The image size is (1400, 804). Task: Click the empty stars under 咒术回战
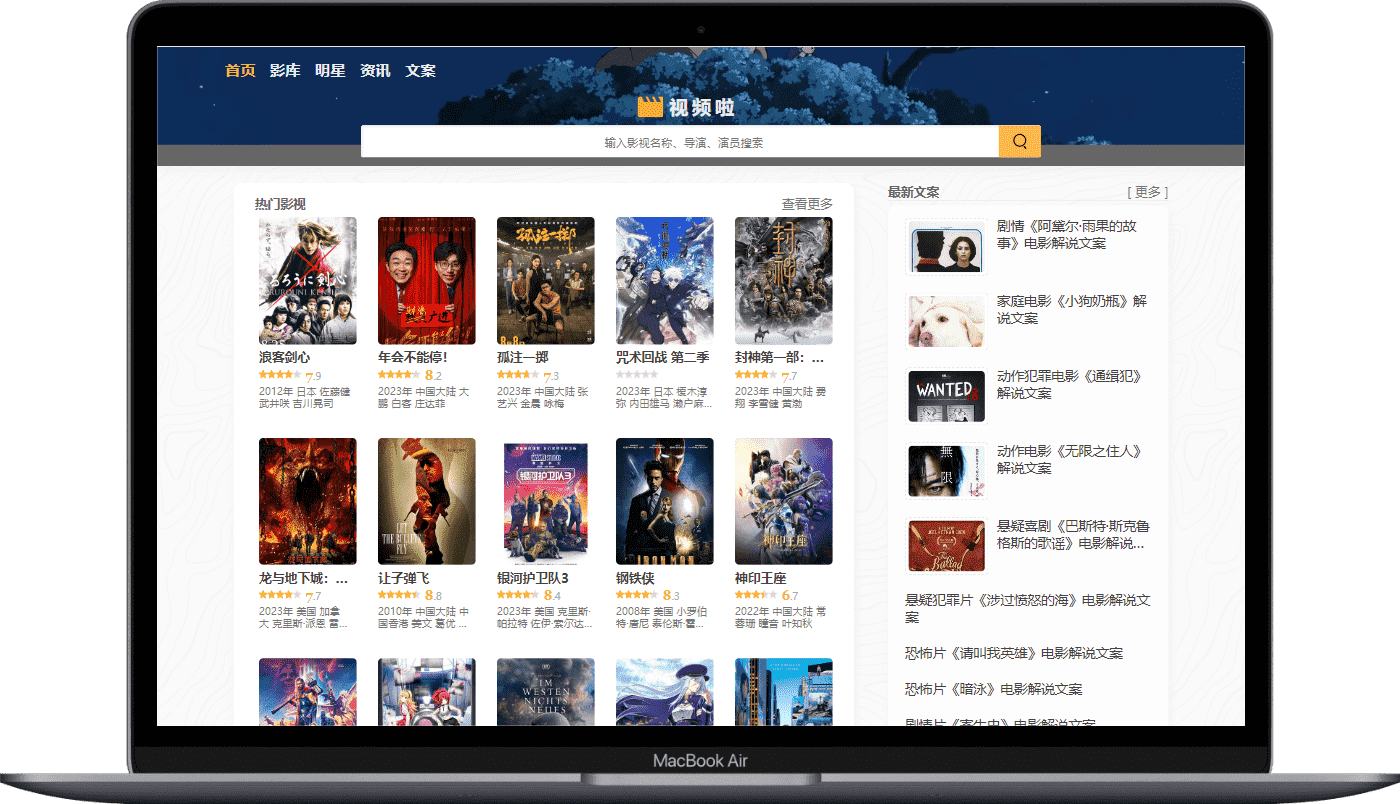tap(637, 374)
